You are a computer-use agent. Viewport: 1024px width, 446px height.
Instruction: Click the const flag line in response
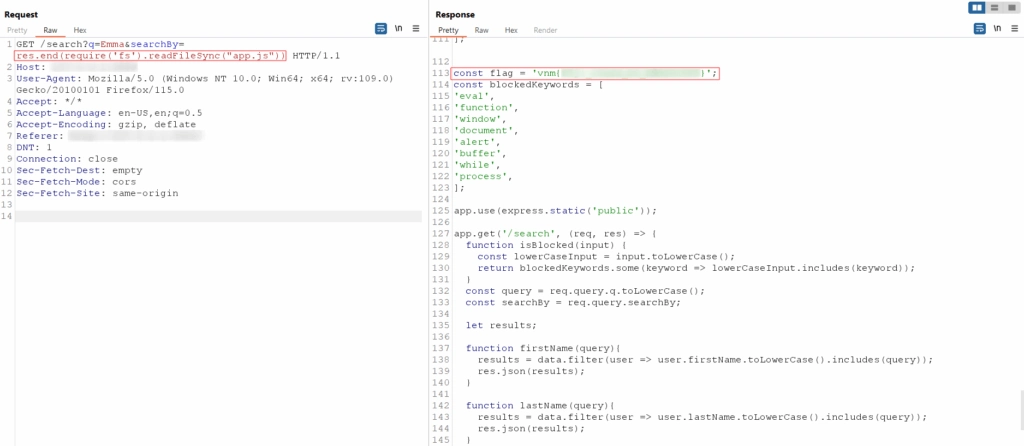585,73
